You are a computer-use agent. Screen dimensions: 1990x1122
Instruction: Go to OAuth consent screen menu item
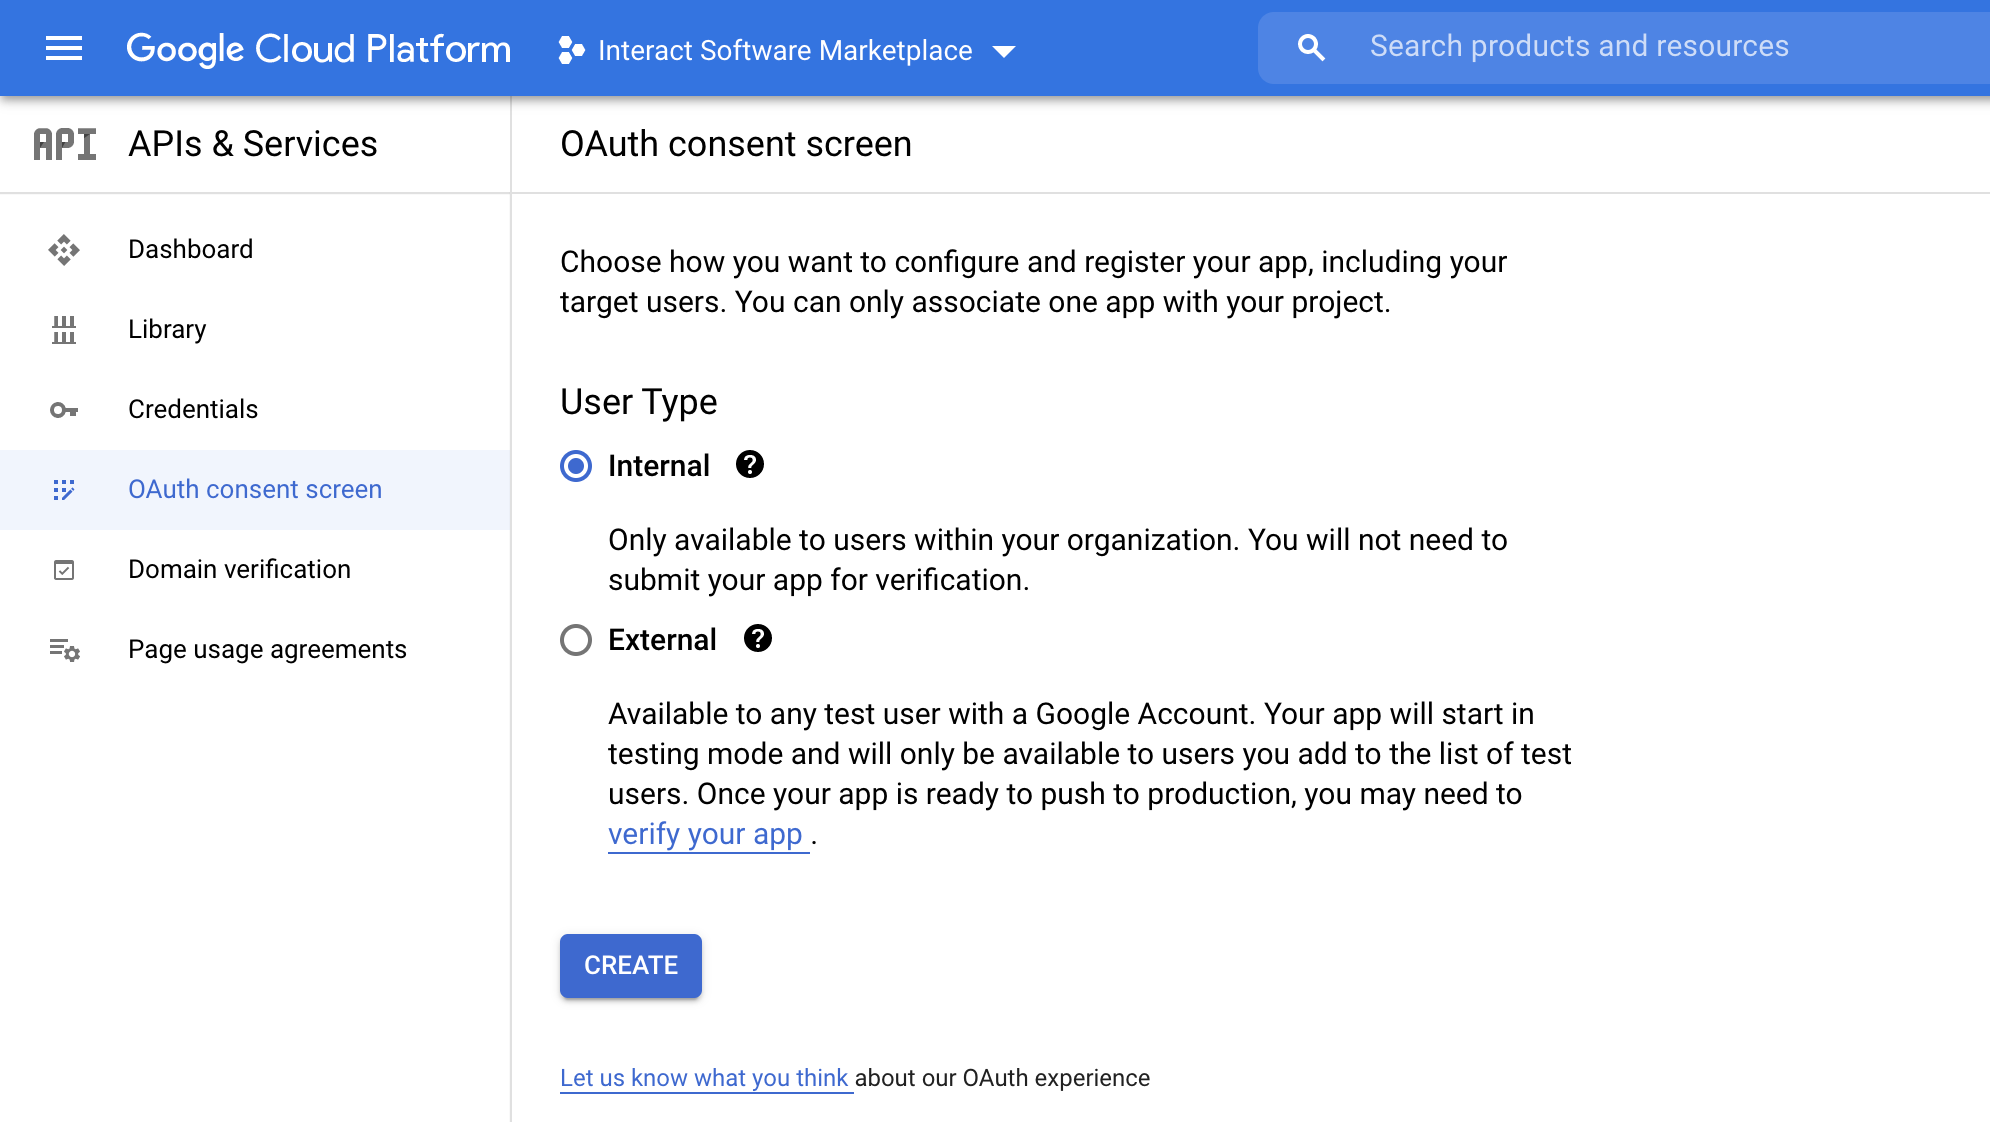click(255, 489)
